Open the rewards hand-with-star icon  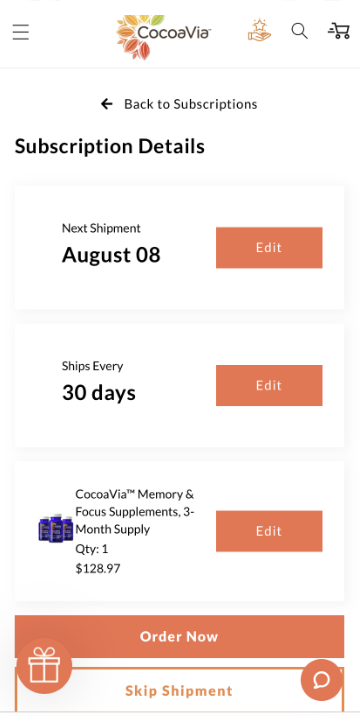[x=259, y=30]
